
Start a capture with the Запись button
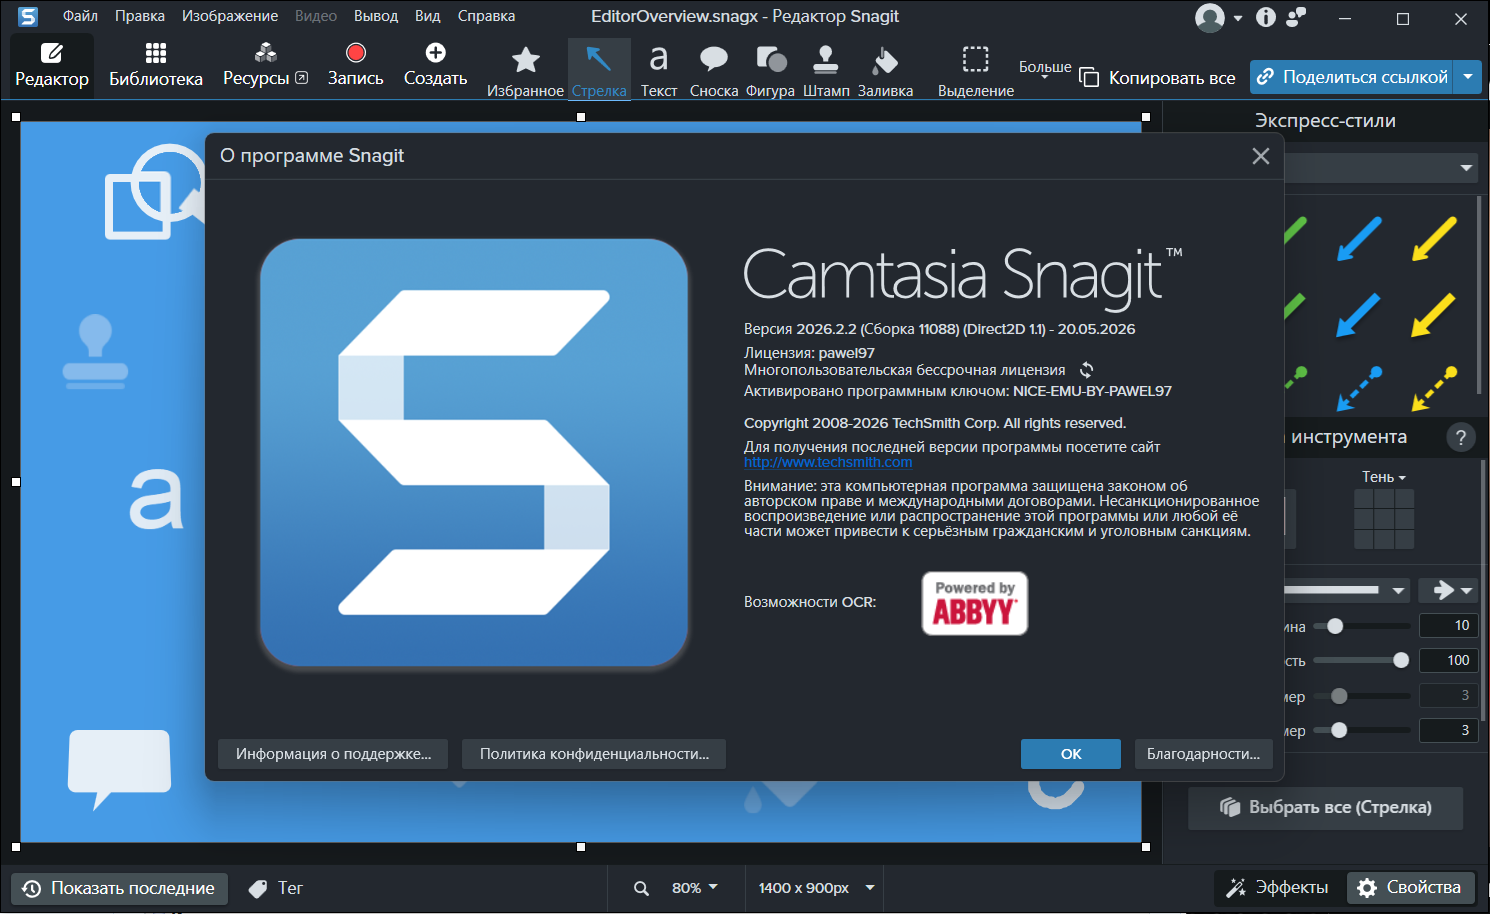(x=355, y=66)
